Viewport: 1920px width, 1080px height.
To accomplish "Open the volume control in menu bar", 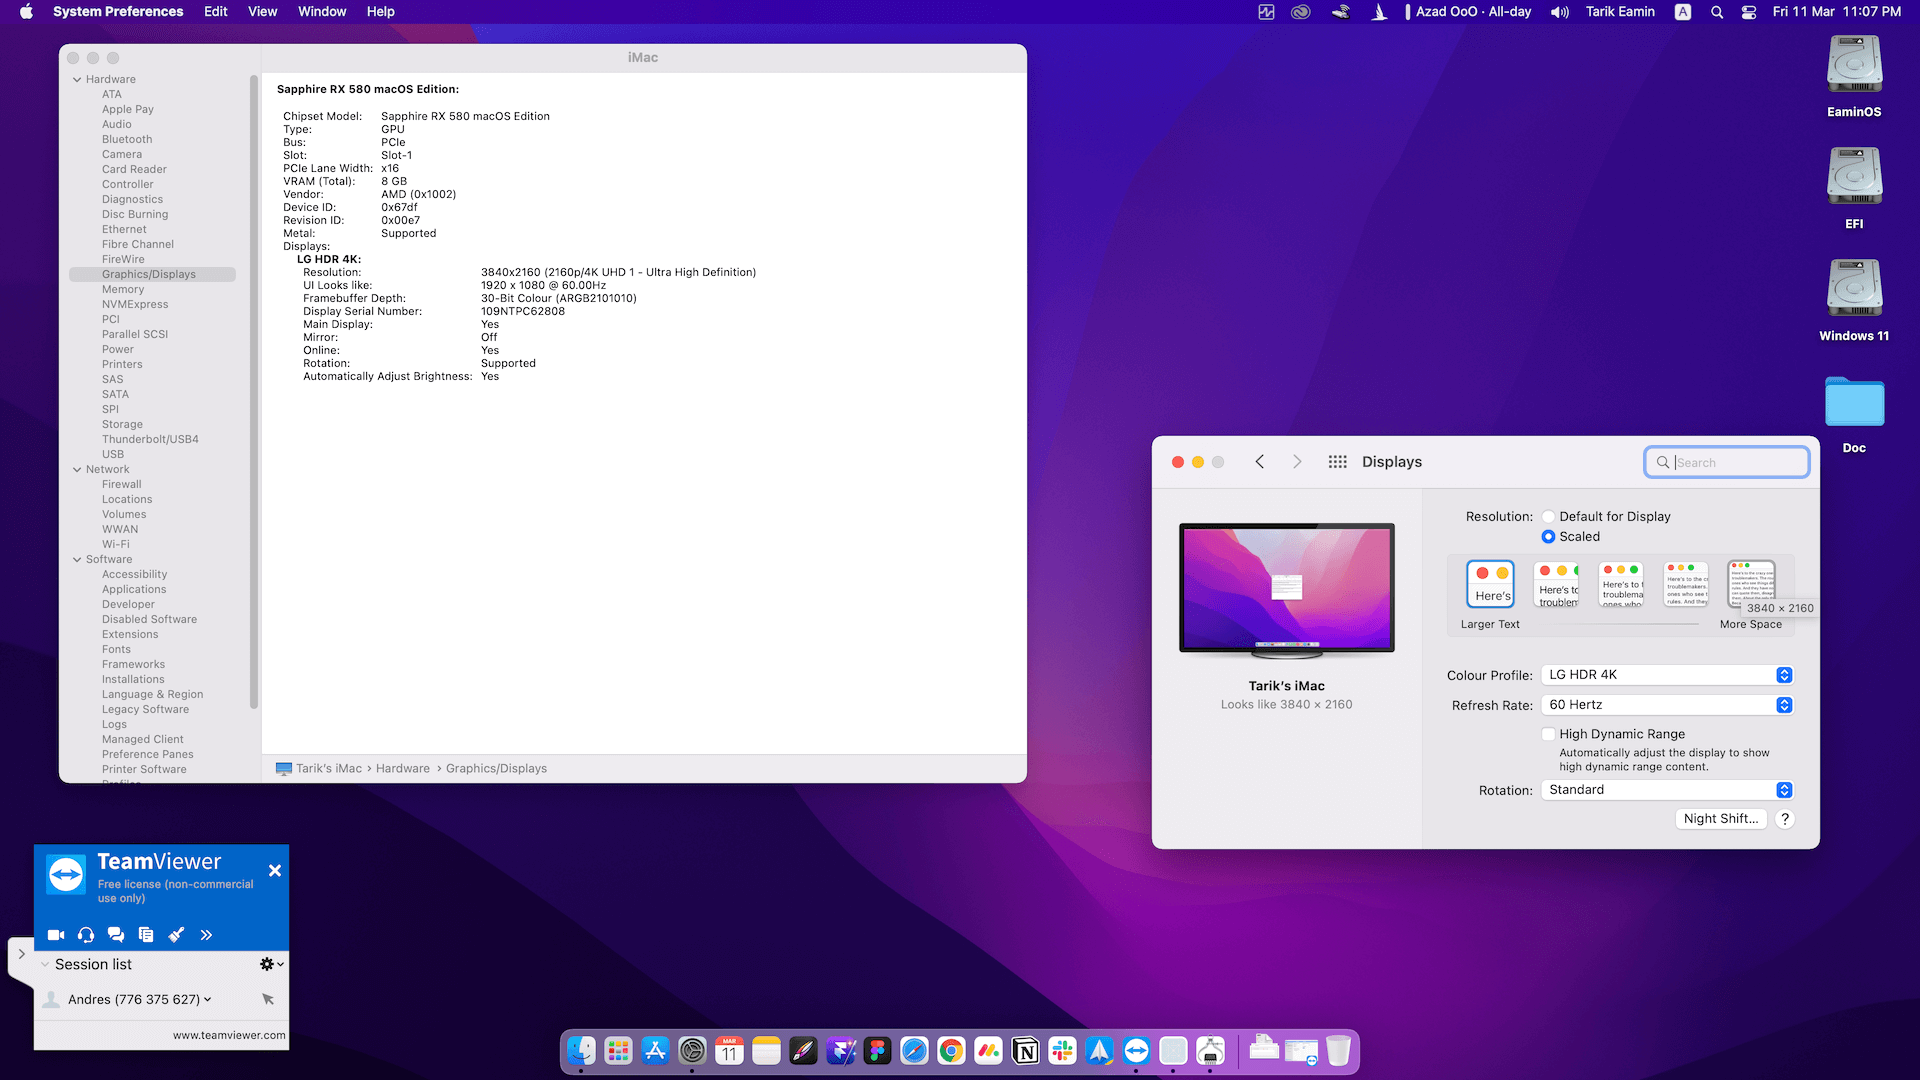I will [1559, 12].
